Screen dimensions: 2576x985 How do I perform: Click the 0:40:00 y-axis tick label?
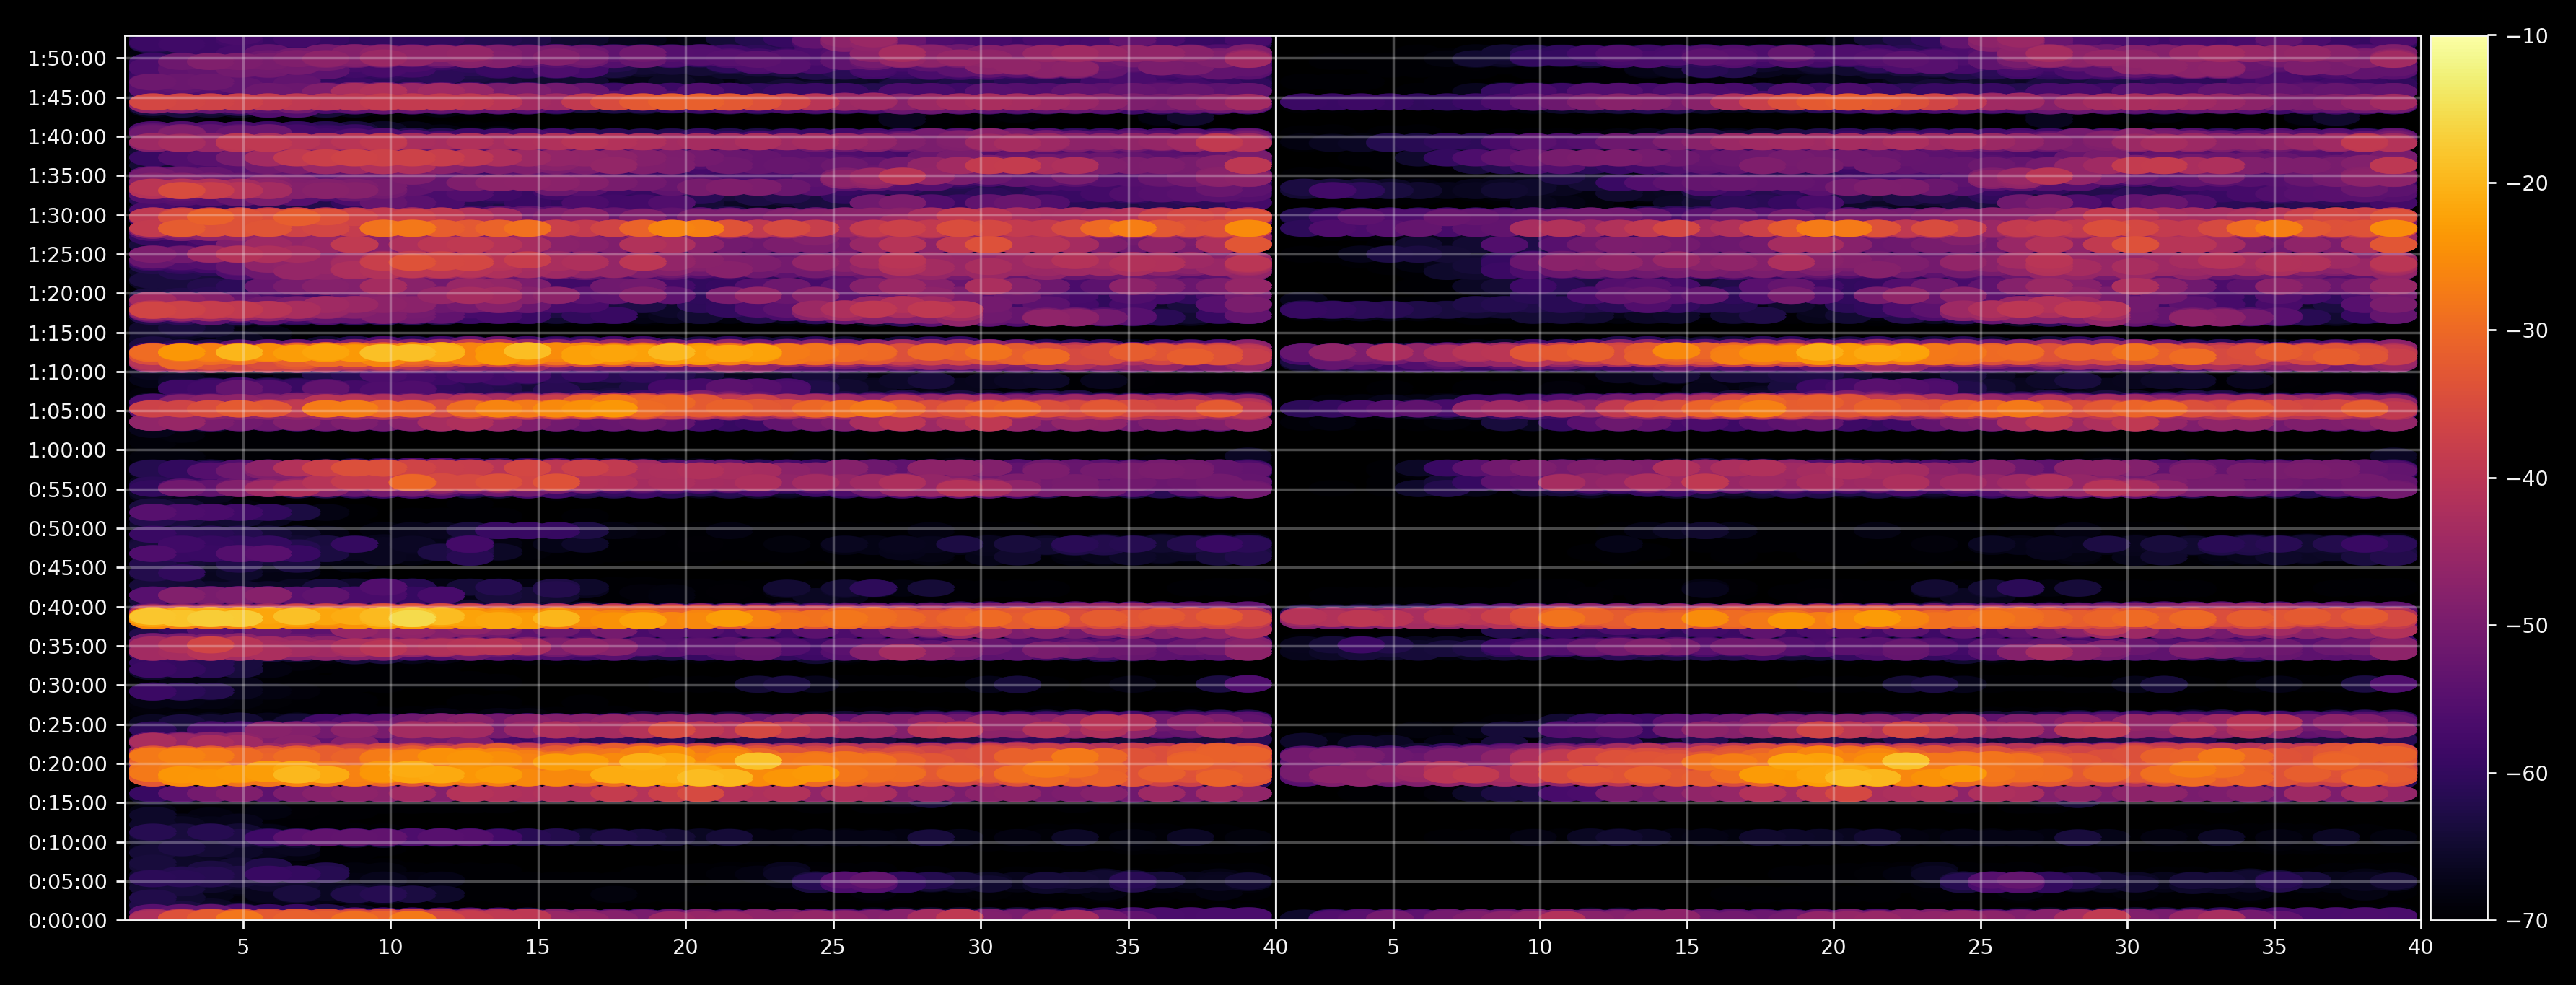[67, 608]
